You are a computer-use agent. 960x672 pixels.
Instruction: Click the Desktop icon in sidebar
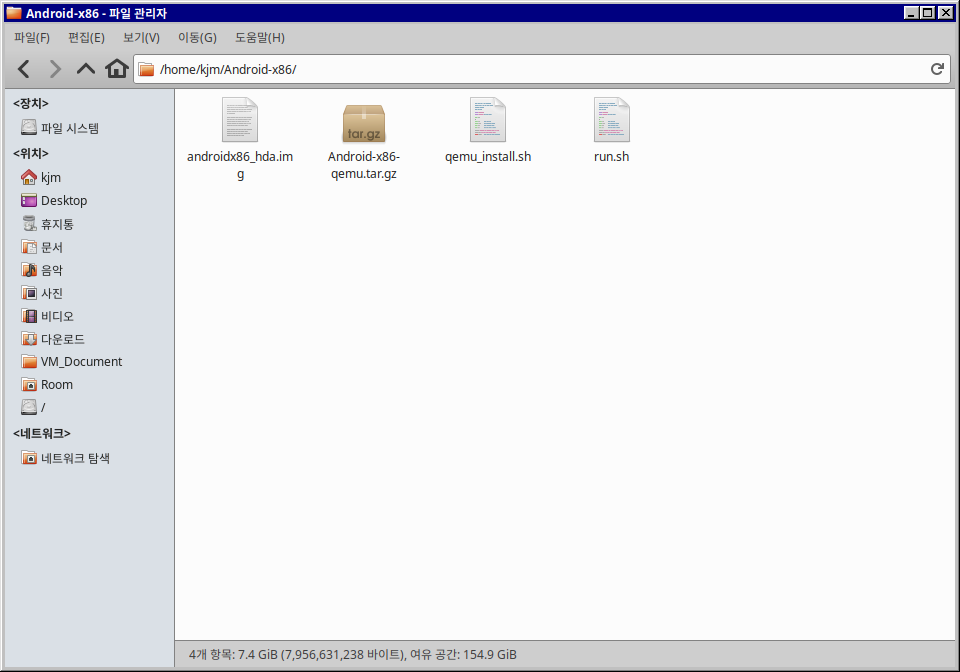pyautogui.click(x=29, y=200)
